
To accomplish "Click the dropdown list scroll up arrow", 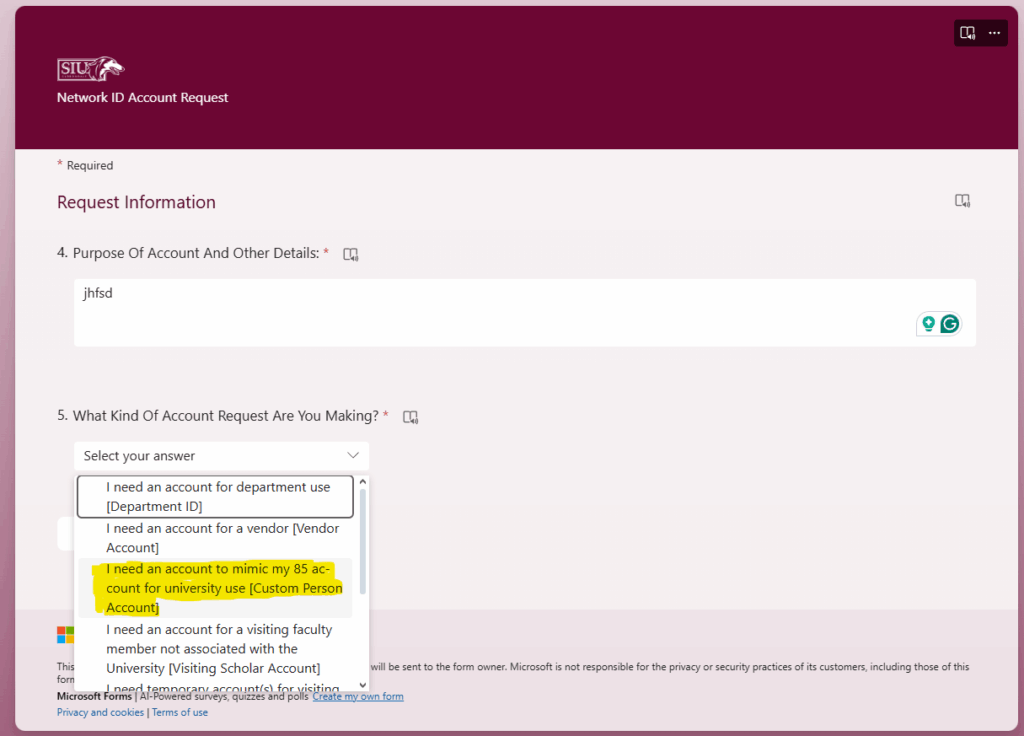I will tap(363, 481).
